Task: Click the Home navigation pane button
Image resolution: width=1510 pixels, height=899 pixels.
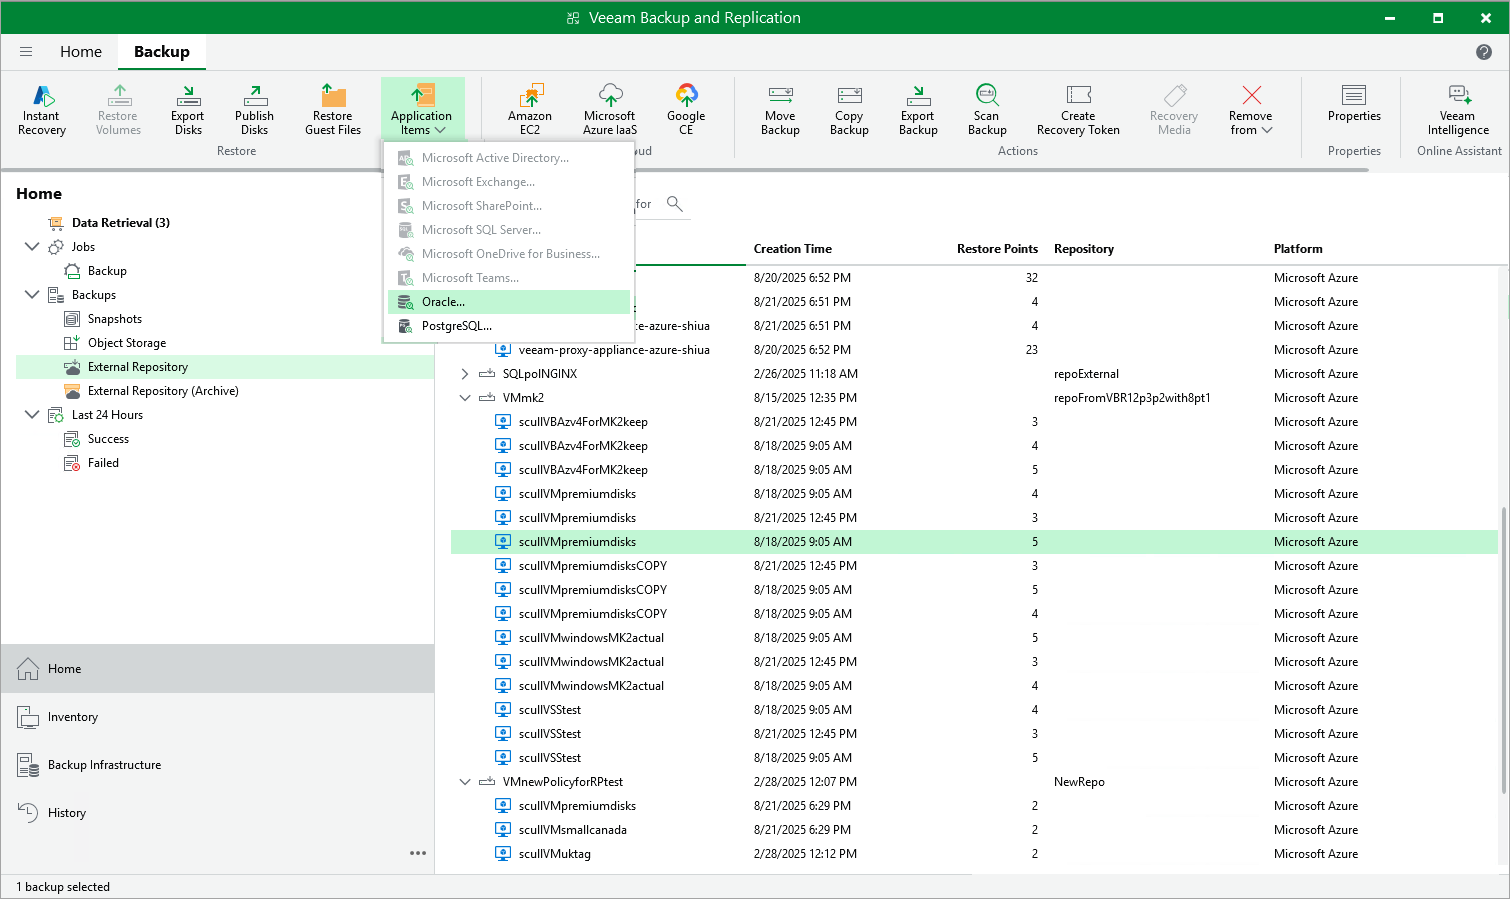Action: point(217,669)
